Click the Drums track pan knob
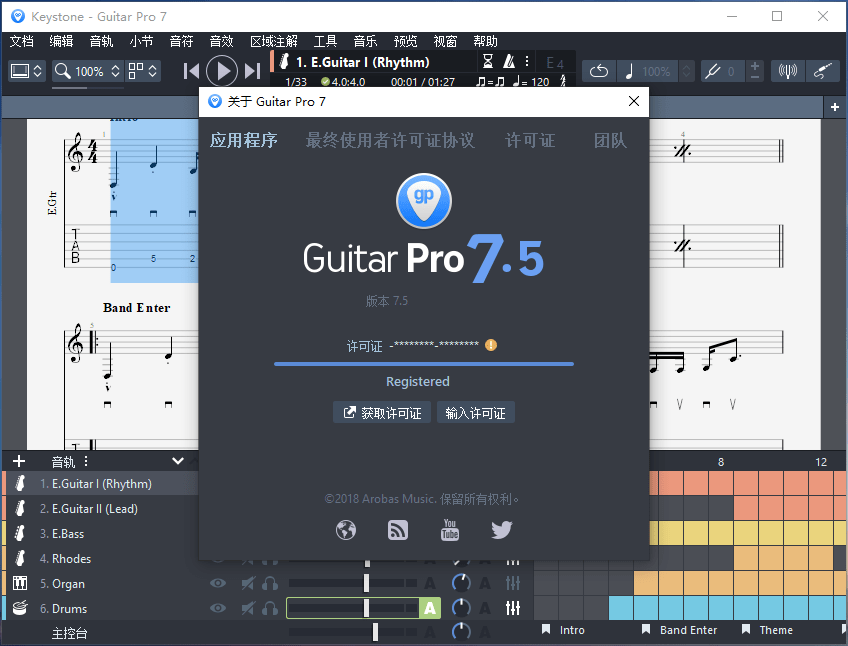 461,608
